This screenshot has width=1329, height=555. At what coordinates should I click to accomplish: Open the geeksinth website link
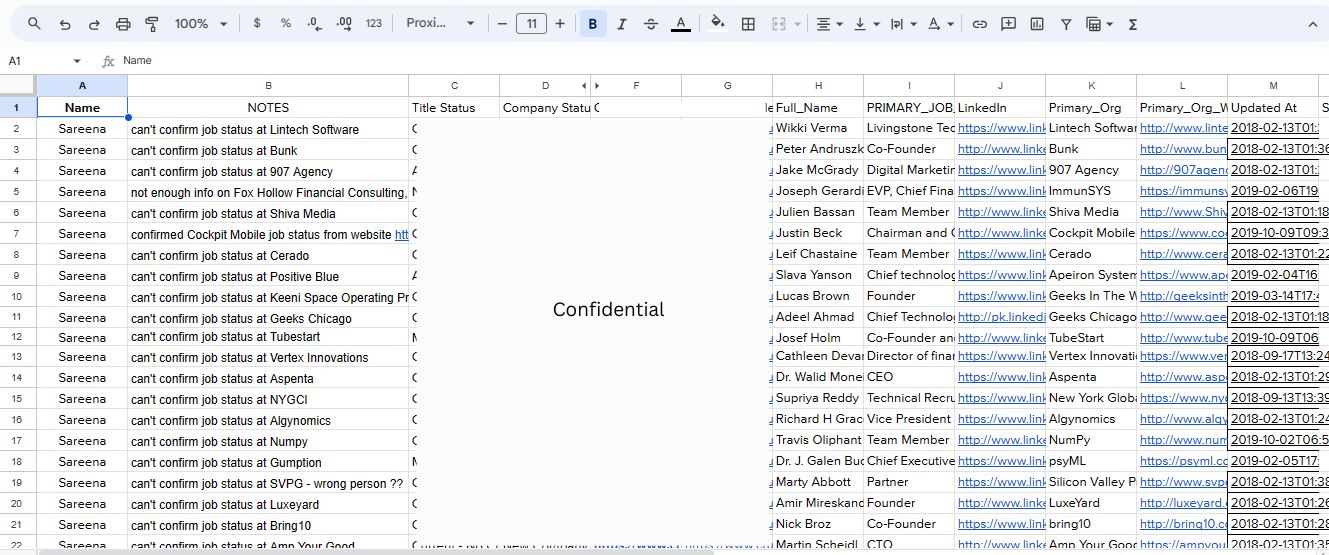coord(1182,296)
